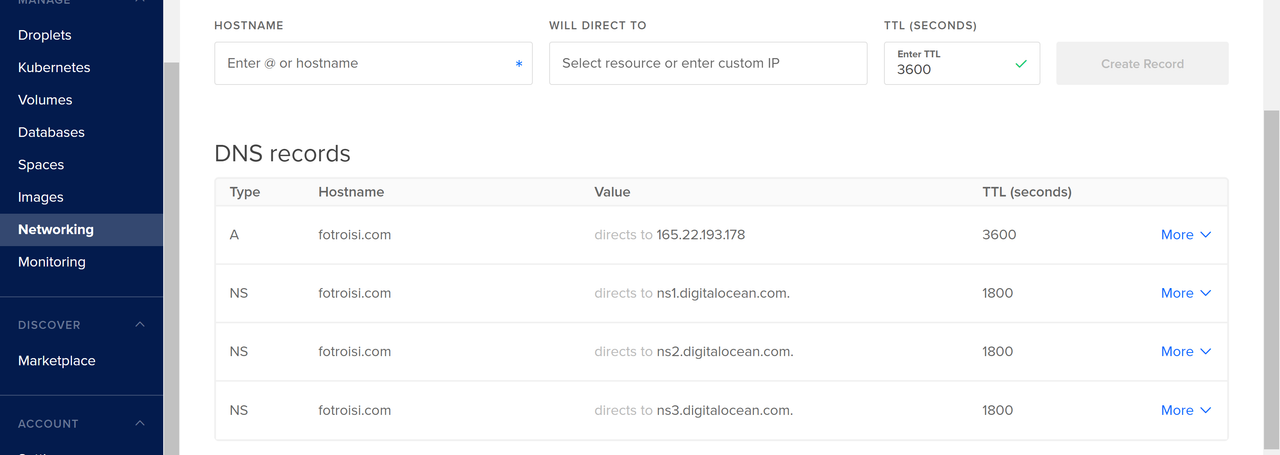This screenshot has height=455, width=1280.
Task: Click the TTL seconds input field
Action: point(950,70)
